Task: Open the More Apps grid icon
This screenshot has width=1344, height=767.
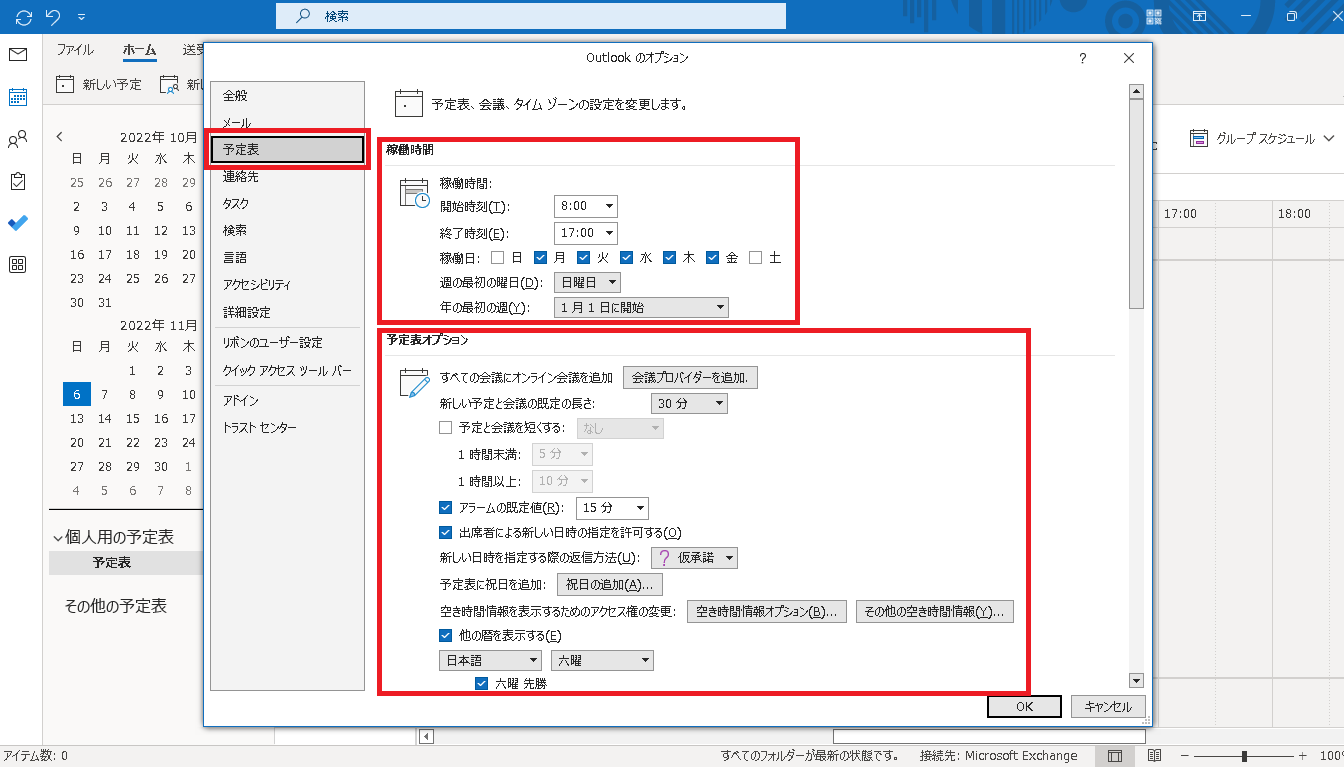Action: pos(18,265)
